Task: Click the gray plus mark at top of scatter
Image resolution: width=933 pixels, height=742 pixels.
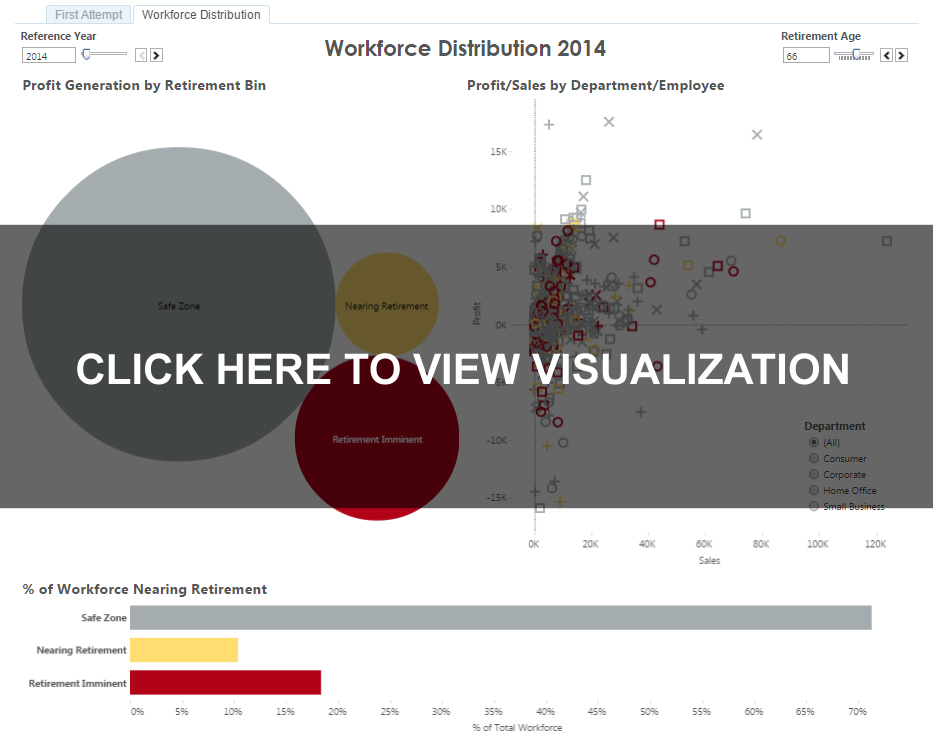Action: tap(549, 124)
